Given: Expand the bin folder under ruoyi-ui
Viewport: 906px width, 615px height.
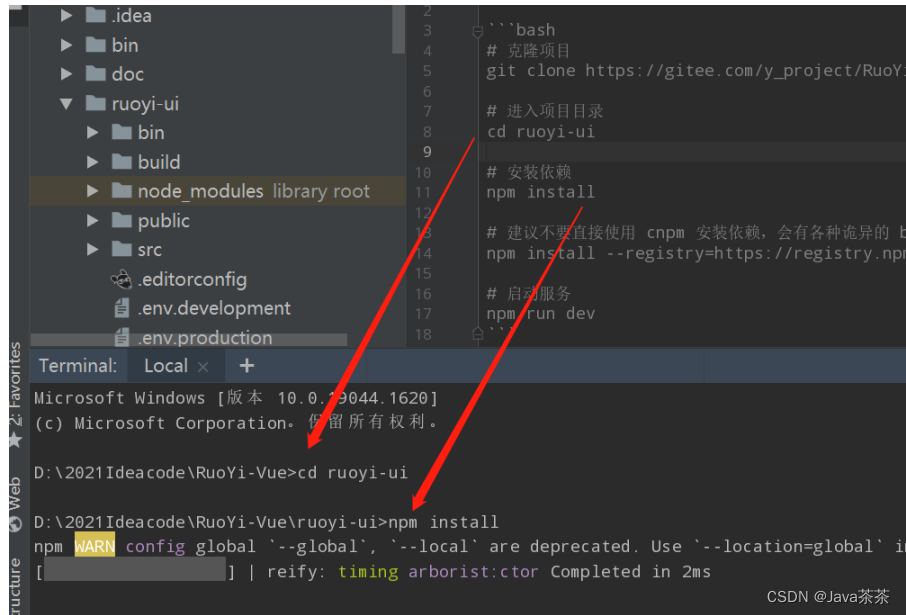Looking at the screenshot, I should [x=93, y=132].
